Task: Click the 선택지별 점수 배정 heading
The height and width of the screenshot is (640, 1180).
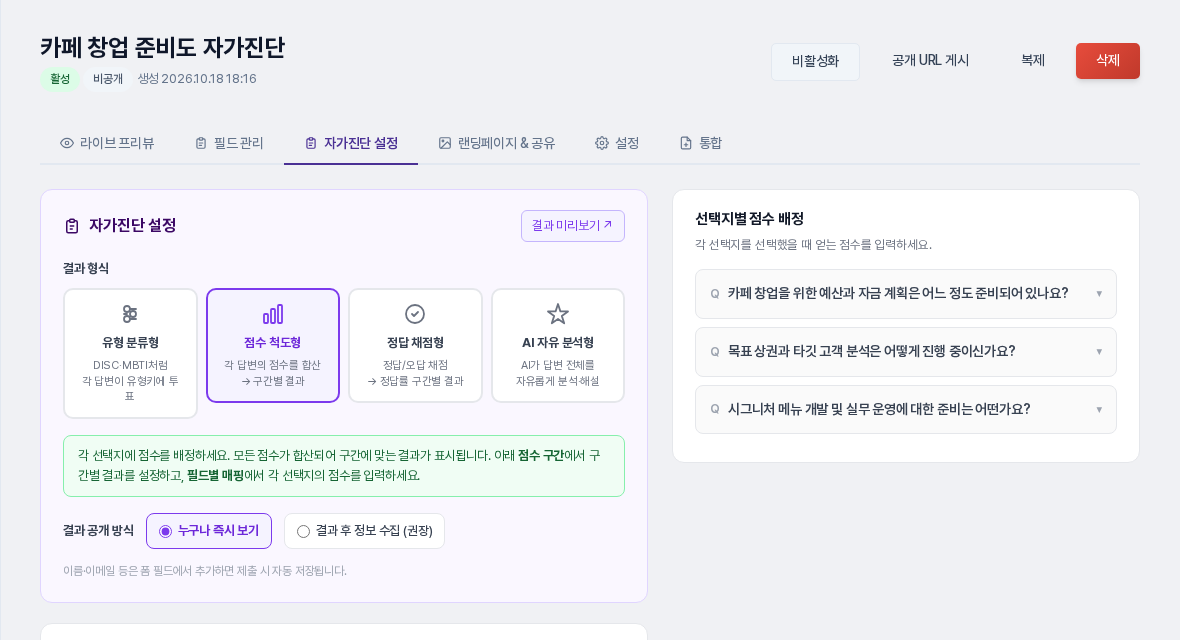Action: [x=750, y=219]
